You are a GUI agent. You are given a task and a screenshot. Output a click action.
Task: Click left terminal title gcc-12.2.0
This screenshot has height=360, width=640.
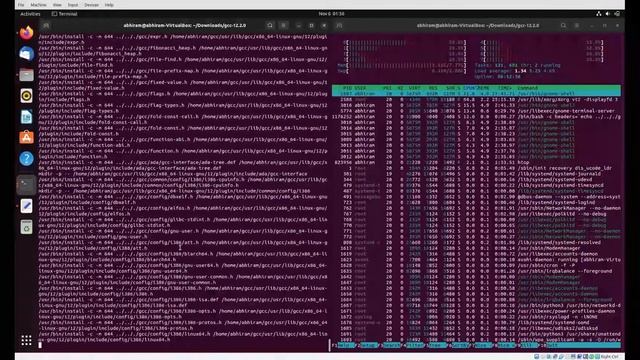click(x=184, y=25)
